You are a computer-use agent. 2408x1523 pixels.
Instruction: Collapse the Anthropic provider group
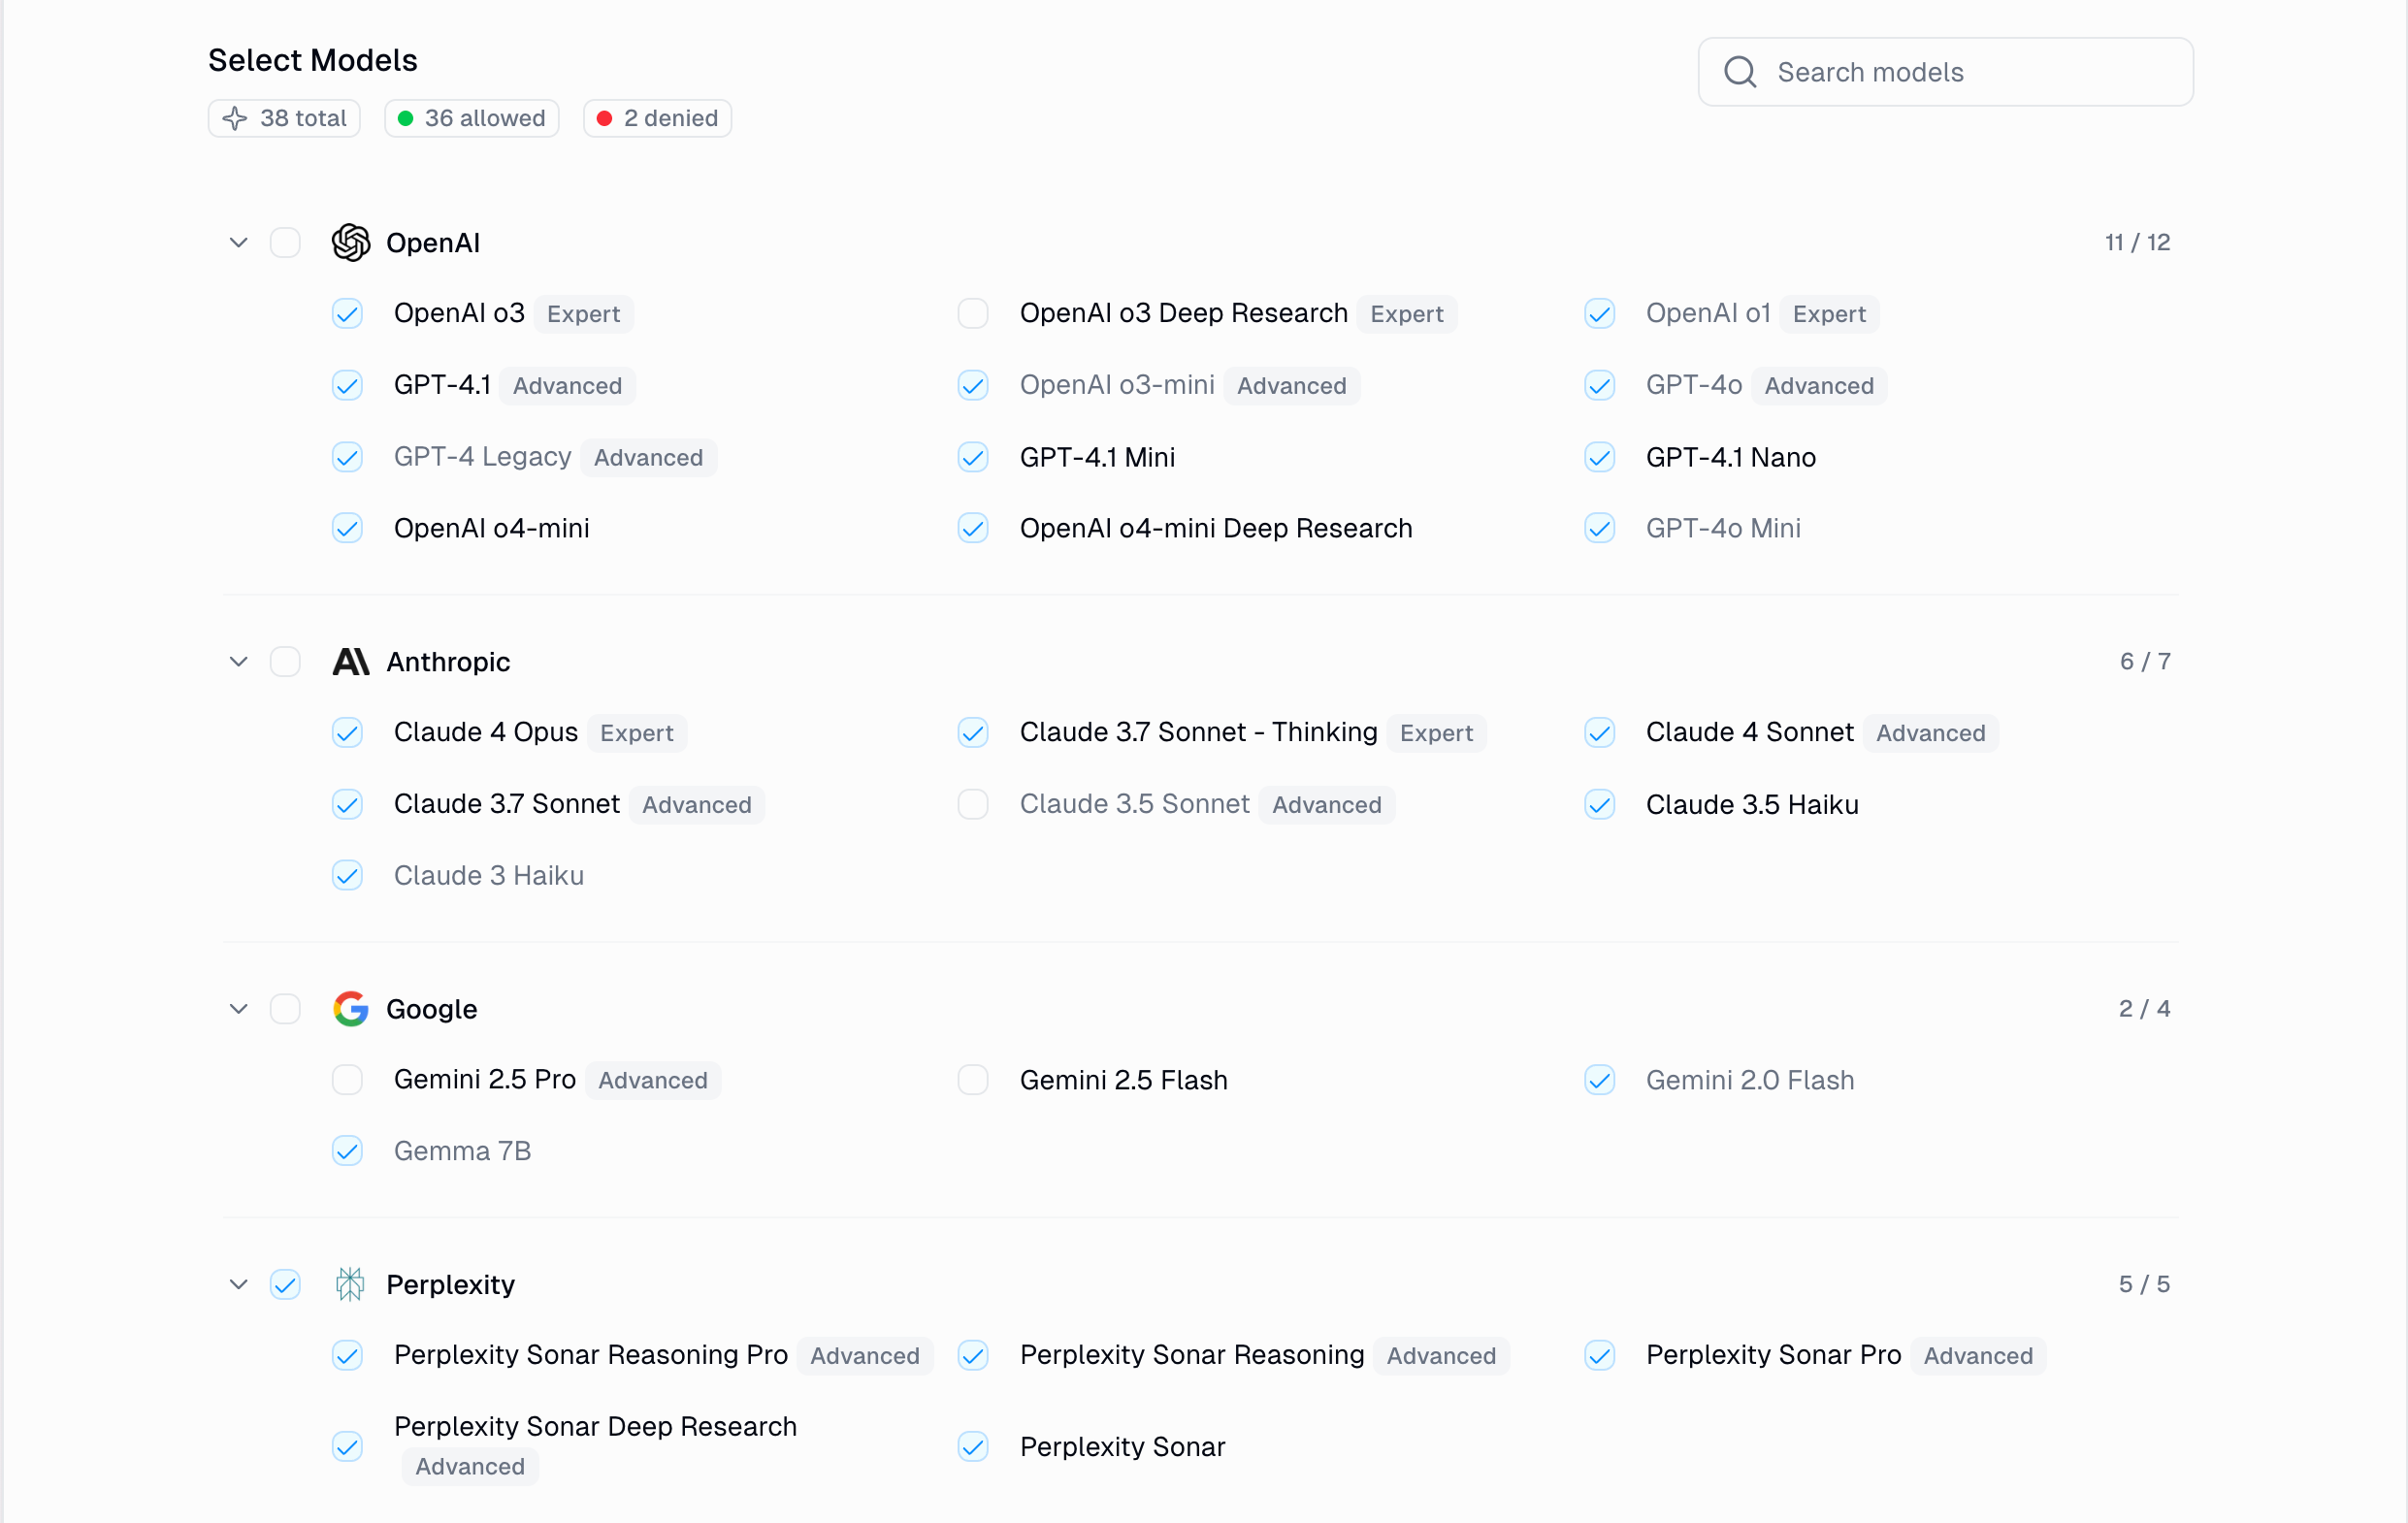click(238, 662)
